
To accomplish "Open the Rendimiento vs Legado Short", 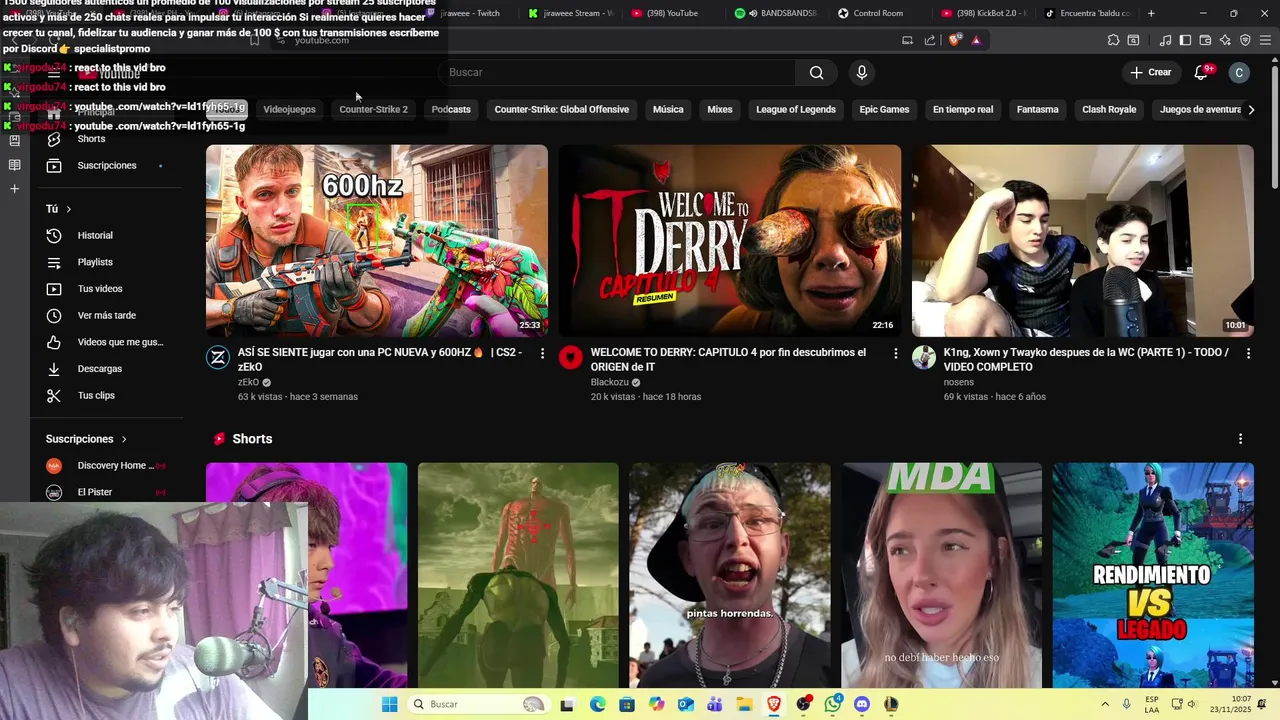I will (x=1153, y=575).
